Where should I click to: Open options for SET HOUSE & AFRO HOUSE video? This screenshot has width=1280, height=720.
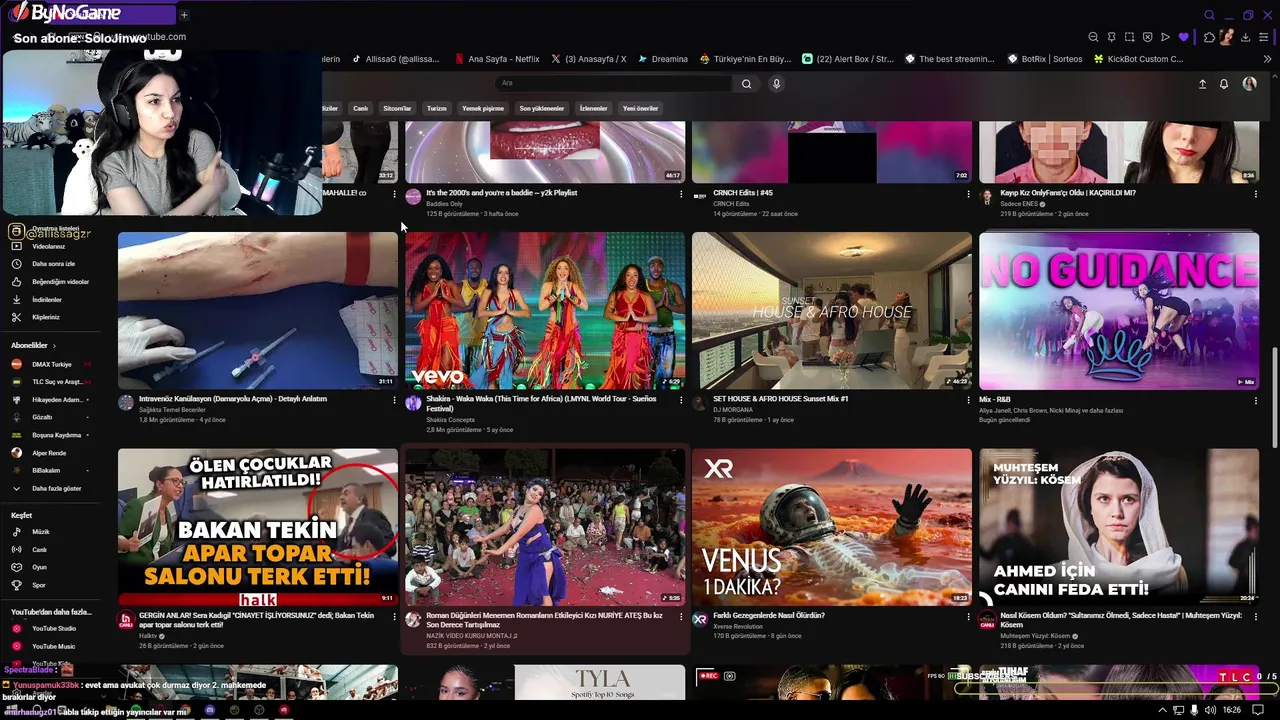point(968,400)
